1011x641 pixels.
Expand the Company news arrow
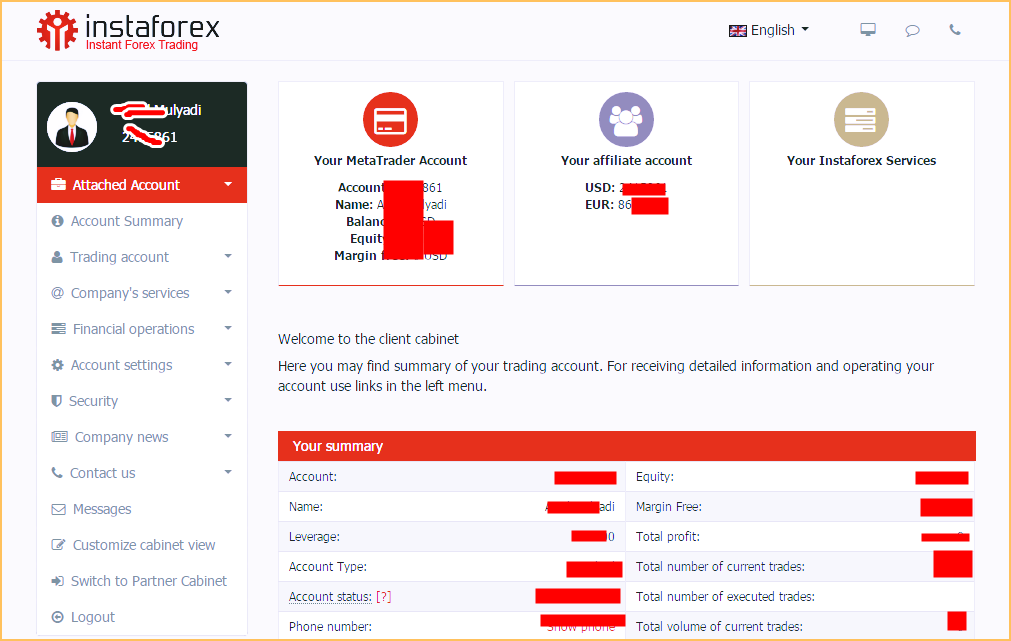228,437
